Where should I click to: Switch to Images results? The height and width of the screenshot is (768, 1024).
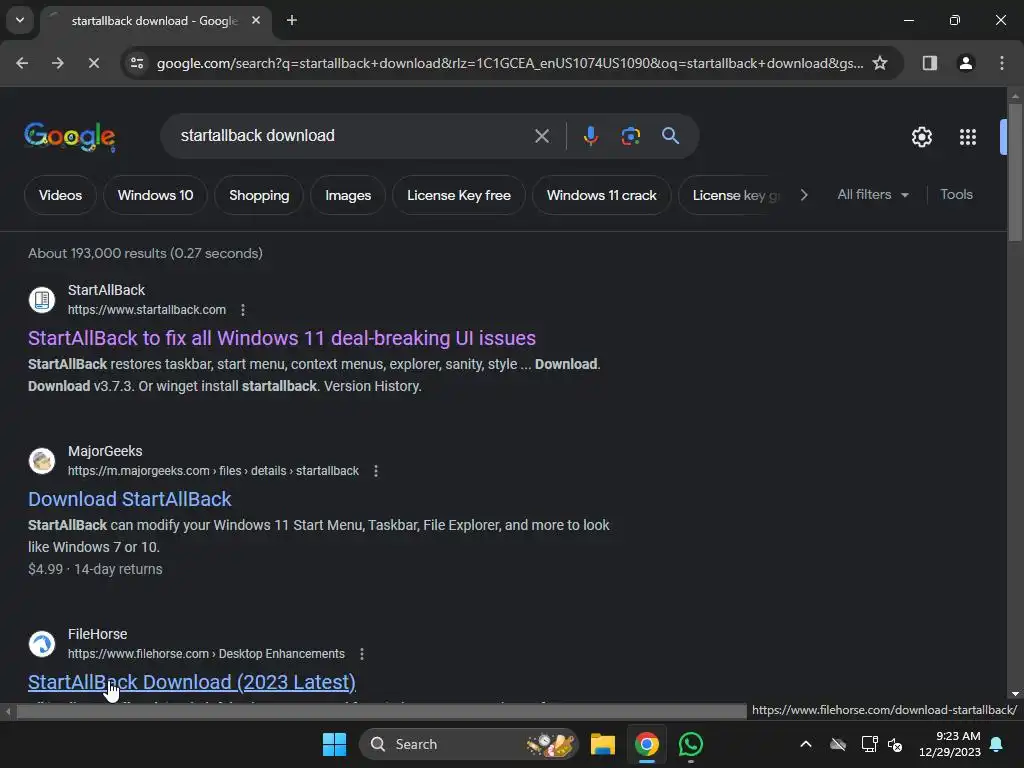[348, 195]
